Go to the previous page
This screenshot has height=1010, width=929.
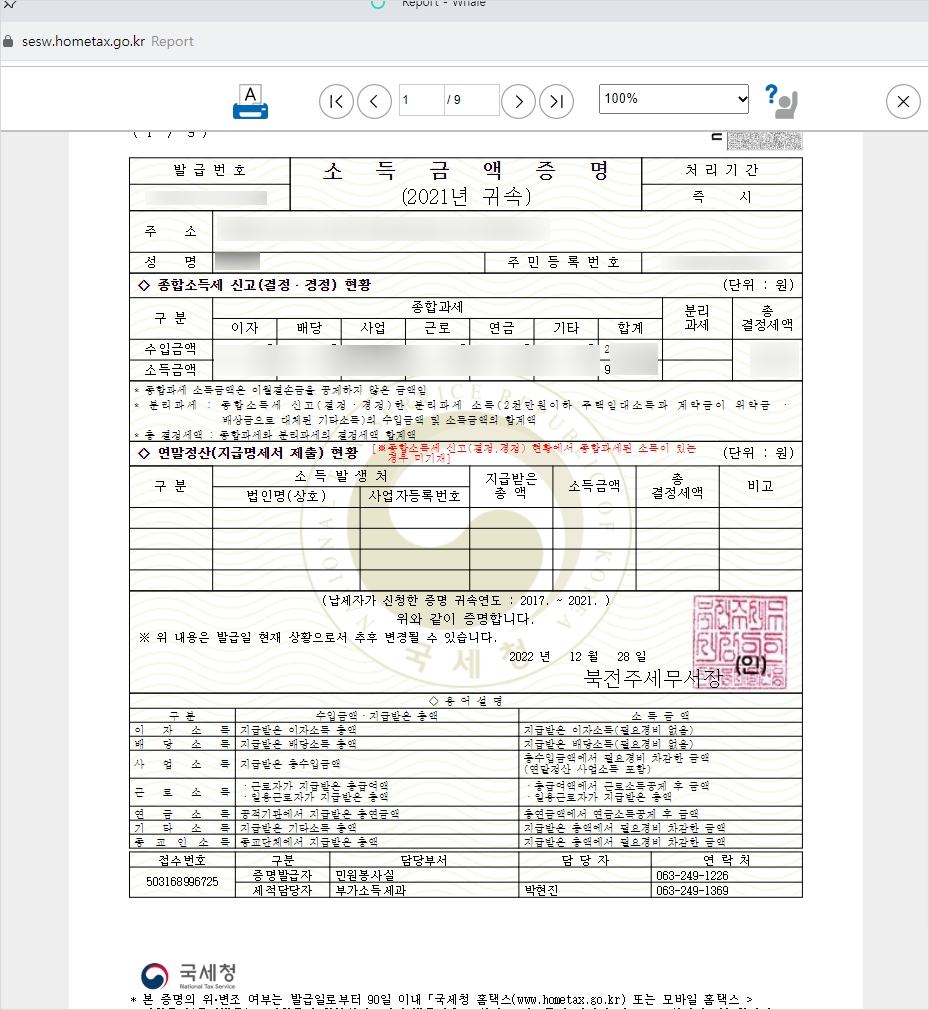374,101
